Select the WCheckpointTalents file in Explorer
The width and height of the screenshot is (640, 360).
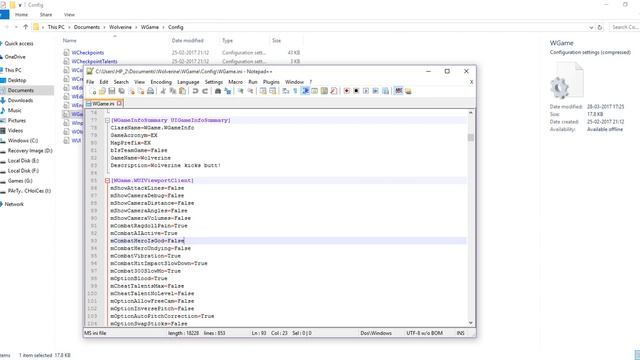[x=94, y=61]
